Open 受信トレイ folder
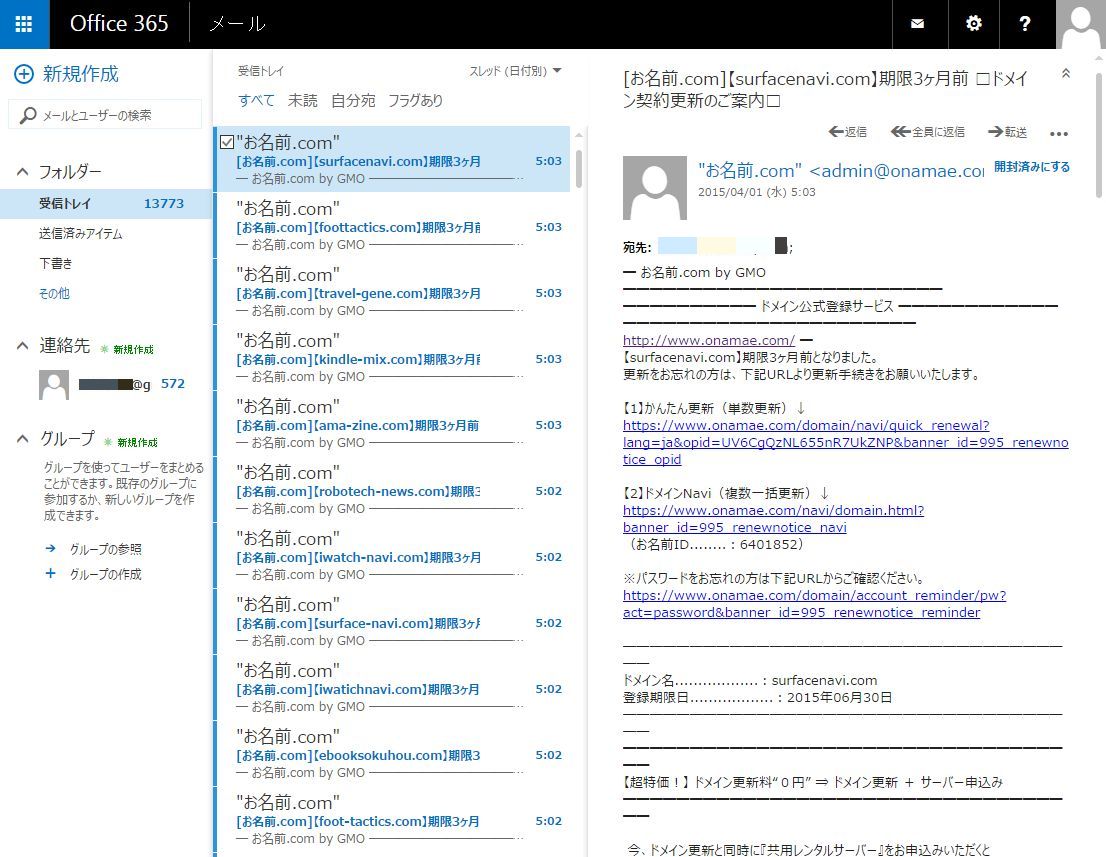Screen dimensions: 1106x857 [106, 204]
